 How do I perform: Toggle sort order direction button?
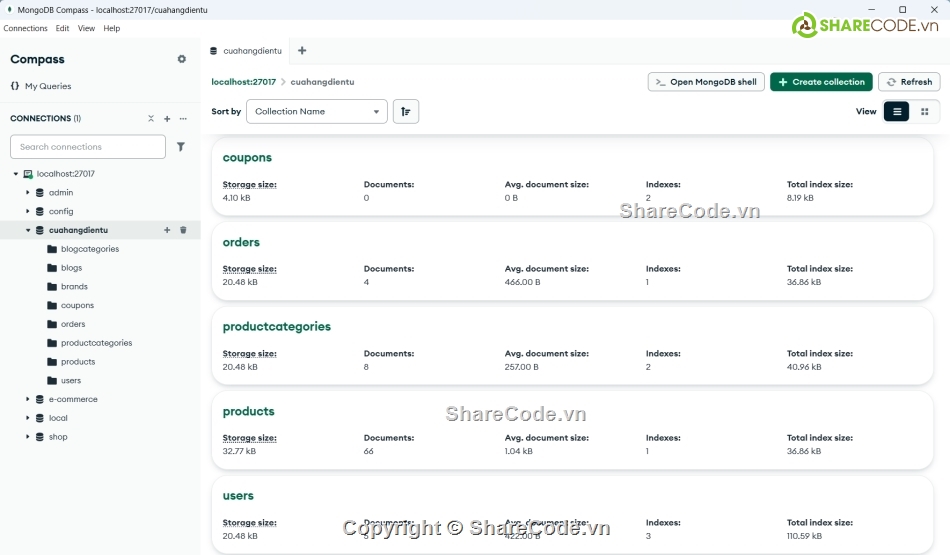(406, 111)
